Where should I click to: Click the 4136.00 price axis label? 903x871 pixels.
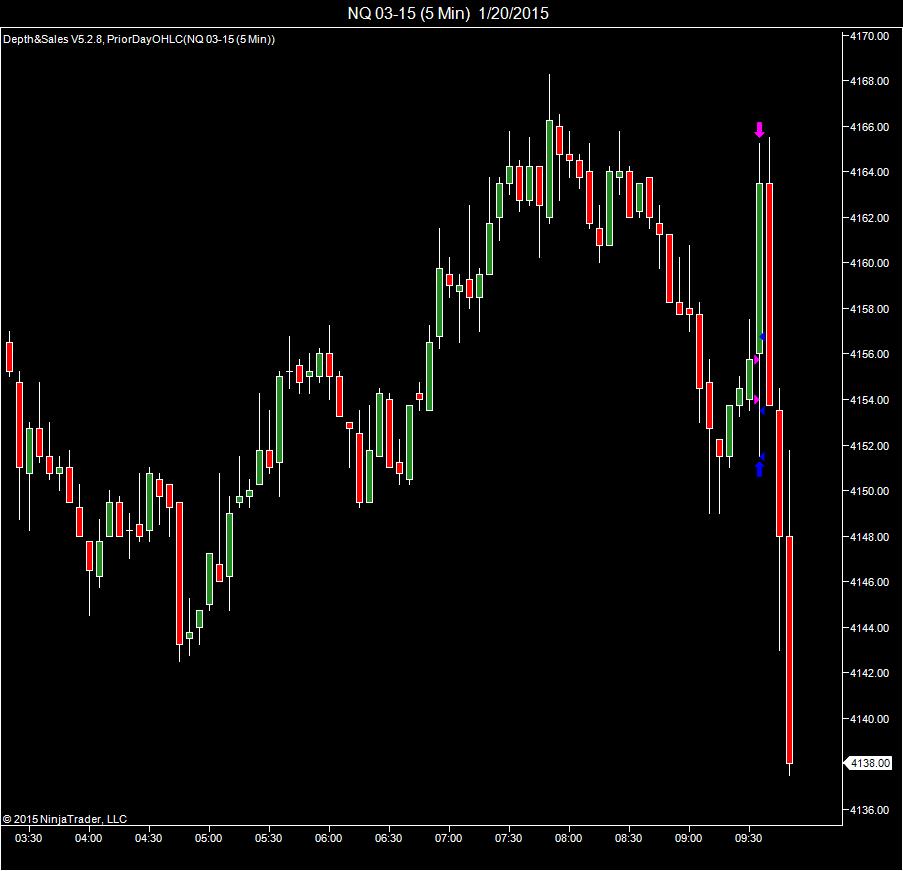870,809
